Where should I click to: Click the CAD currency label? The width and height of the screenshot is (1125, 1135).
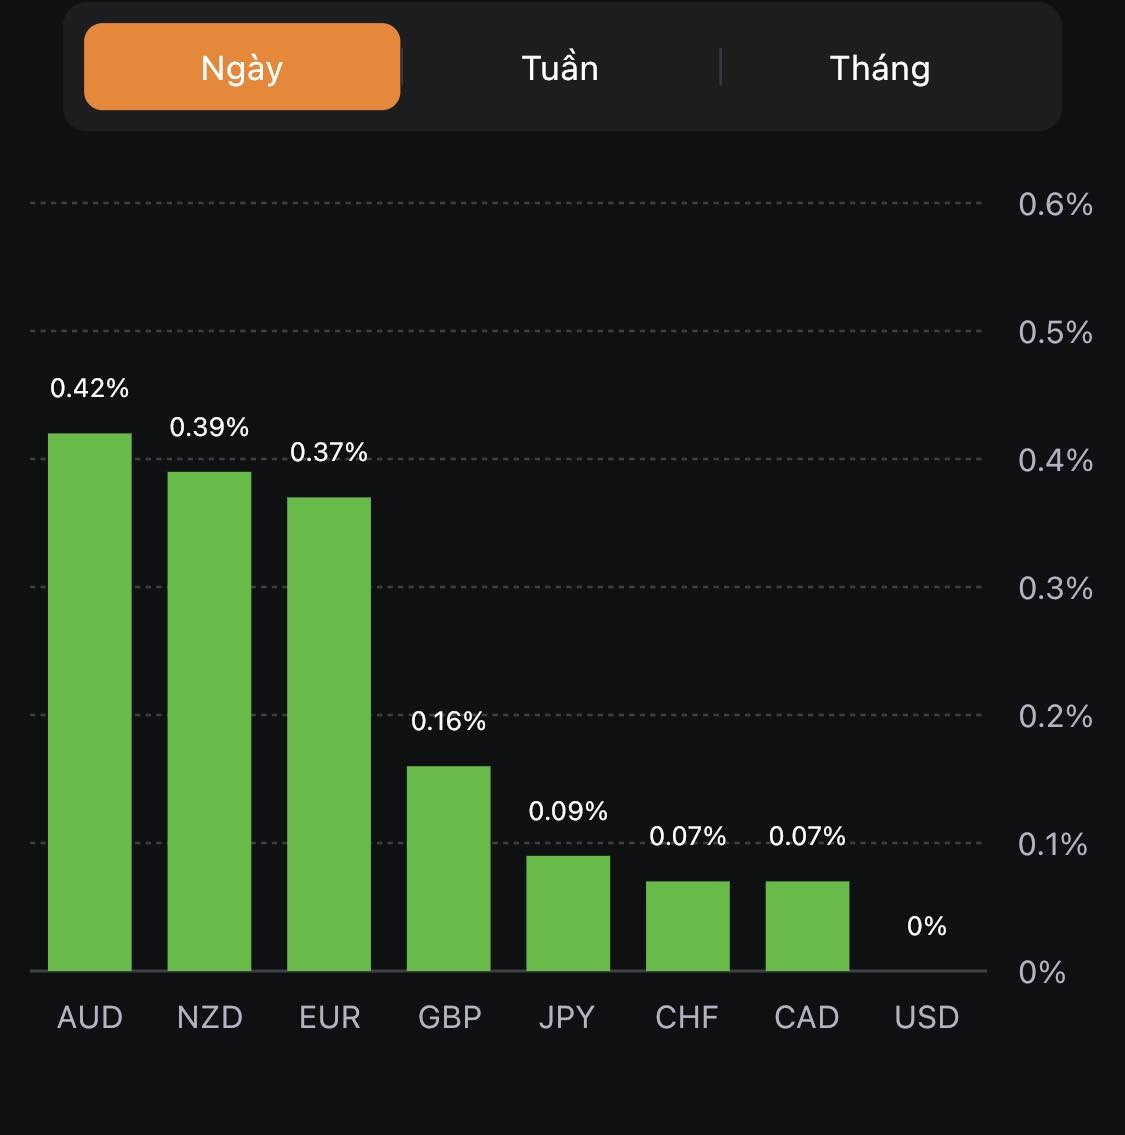[x=807, y=1017]
